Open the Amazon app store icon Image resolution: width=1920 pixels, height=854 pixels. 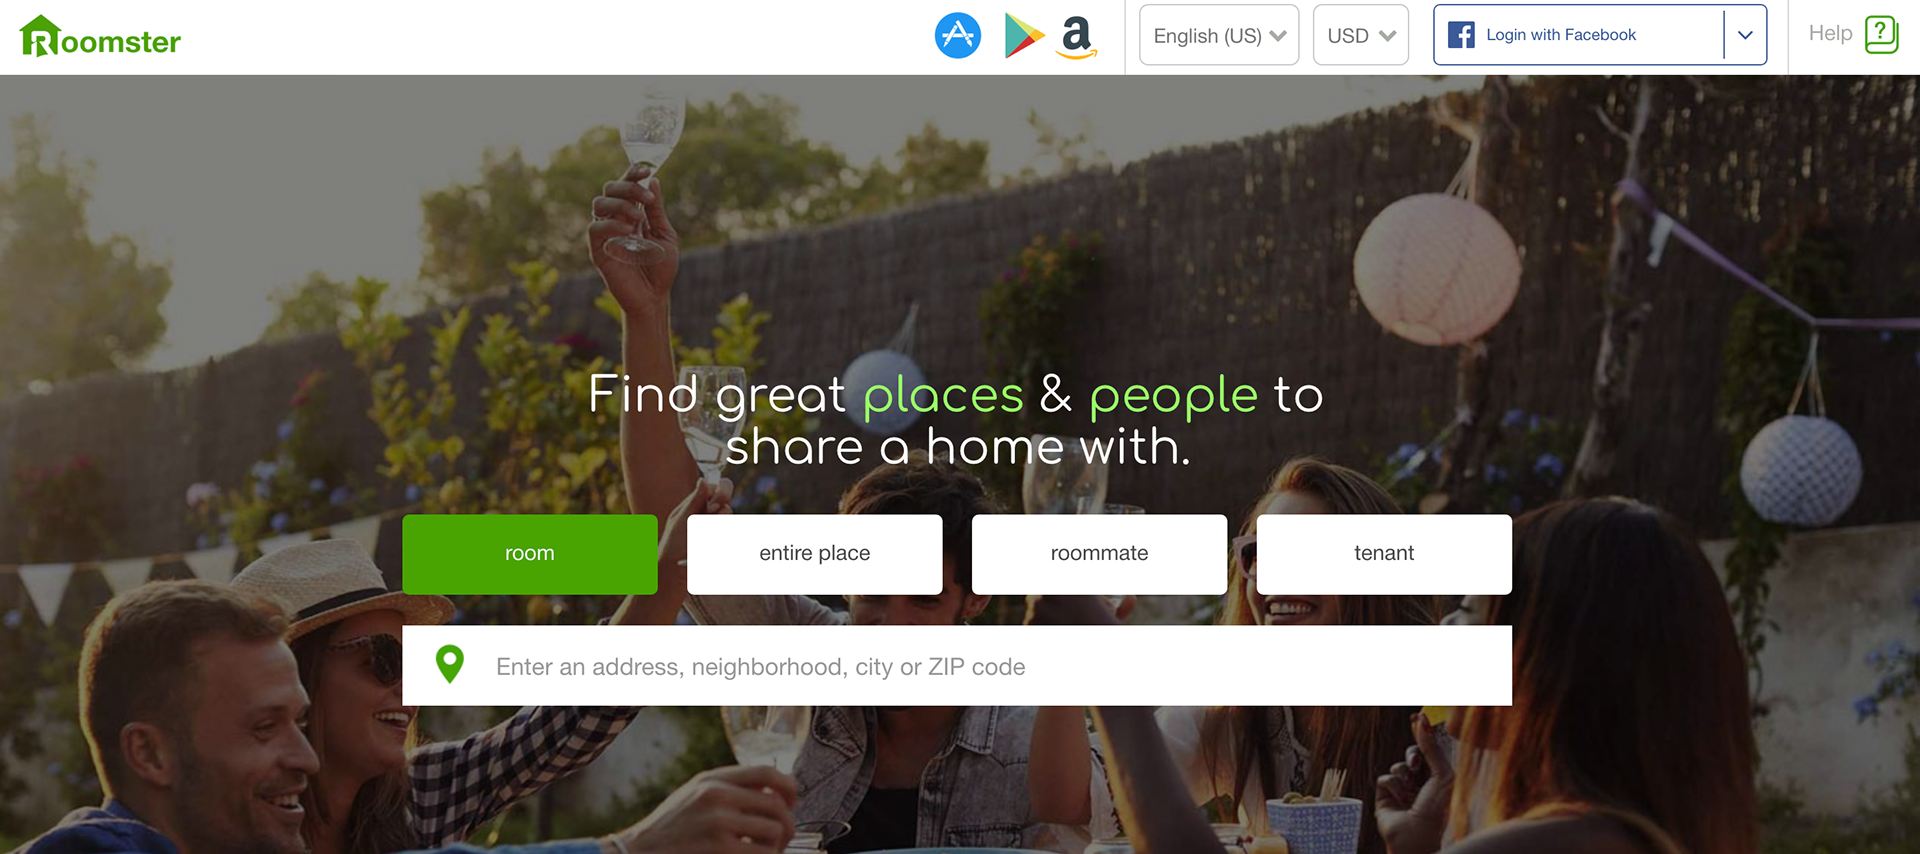[x=1077, y=38]
